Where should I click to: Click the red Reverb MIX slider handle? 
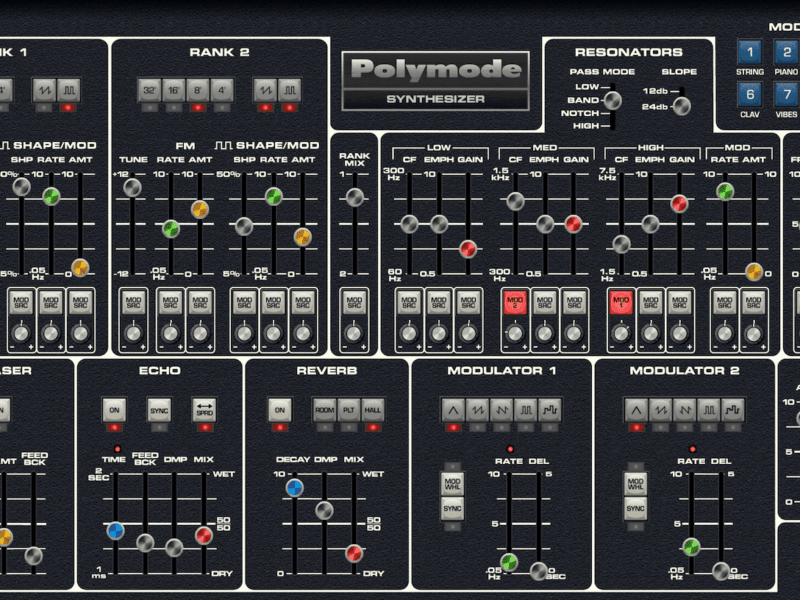click(354, 553)
